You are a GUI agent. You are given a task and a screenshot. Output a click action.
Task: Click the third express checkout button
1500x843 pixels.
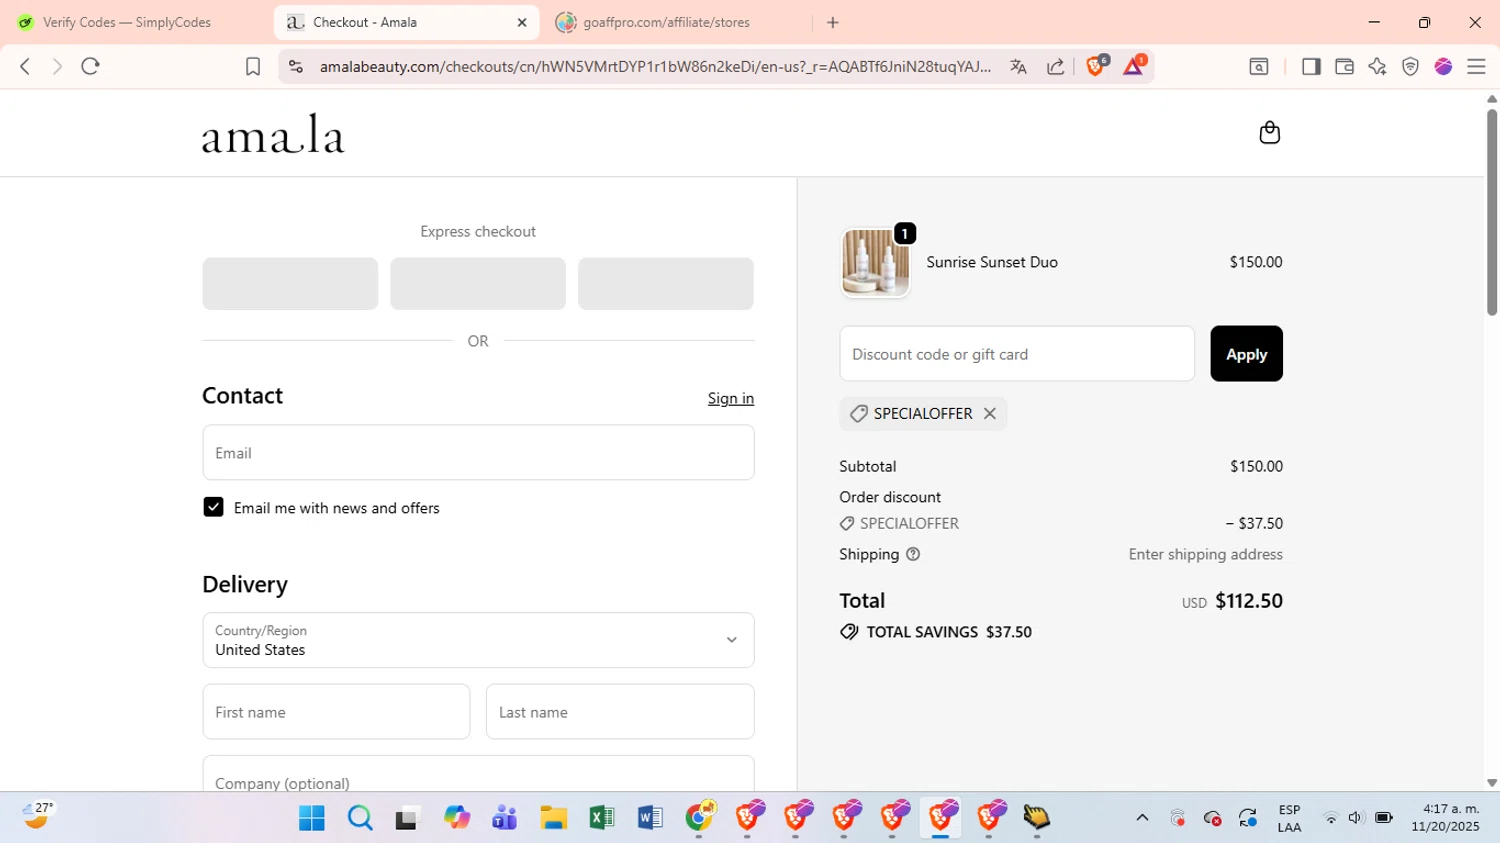[666, 283]
